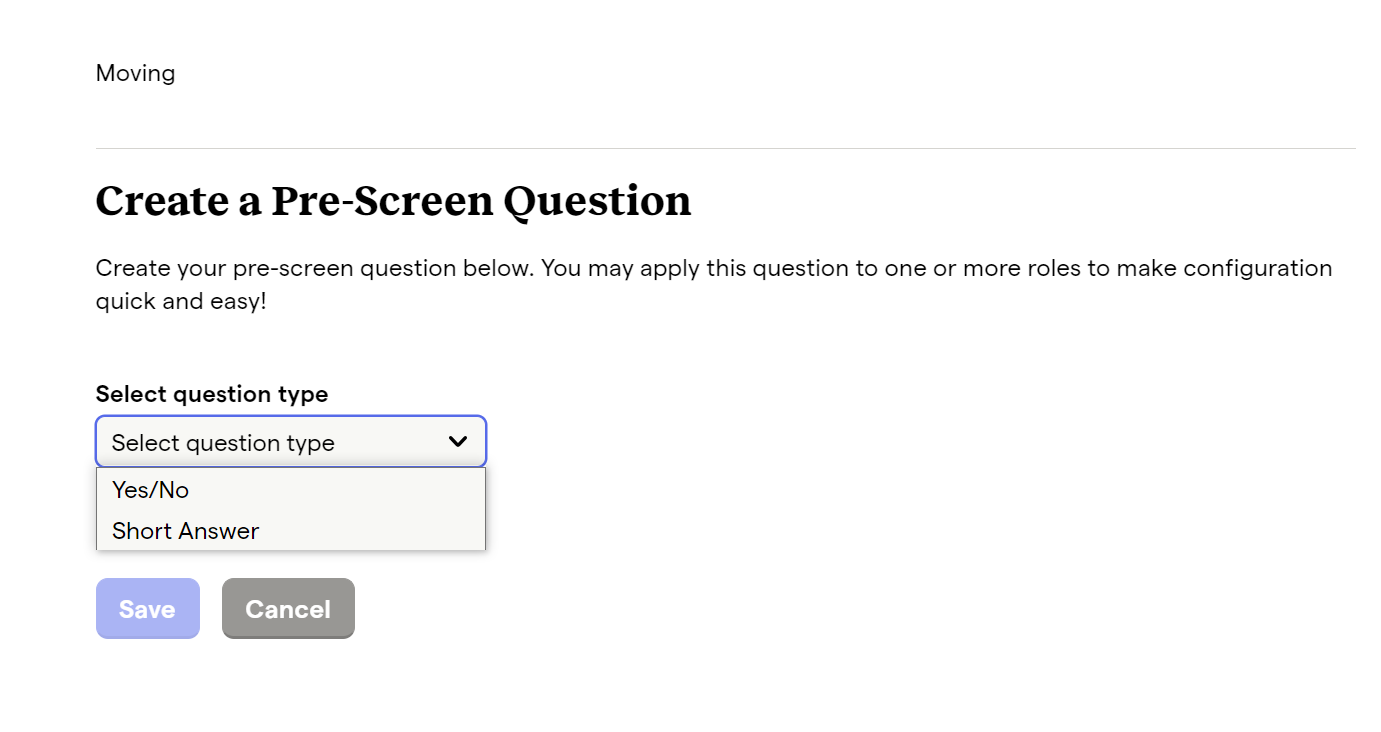
Task: Choose the Yes/No question type option
Action: [x=291, y=490]
